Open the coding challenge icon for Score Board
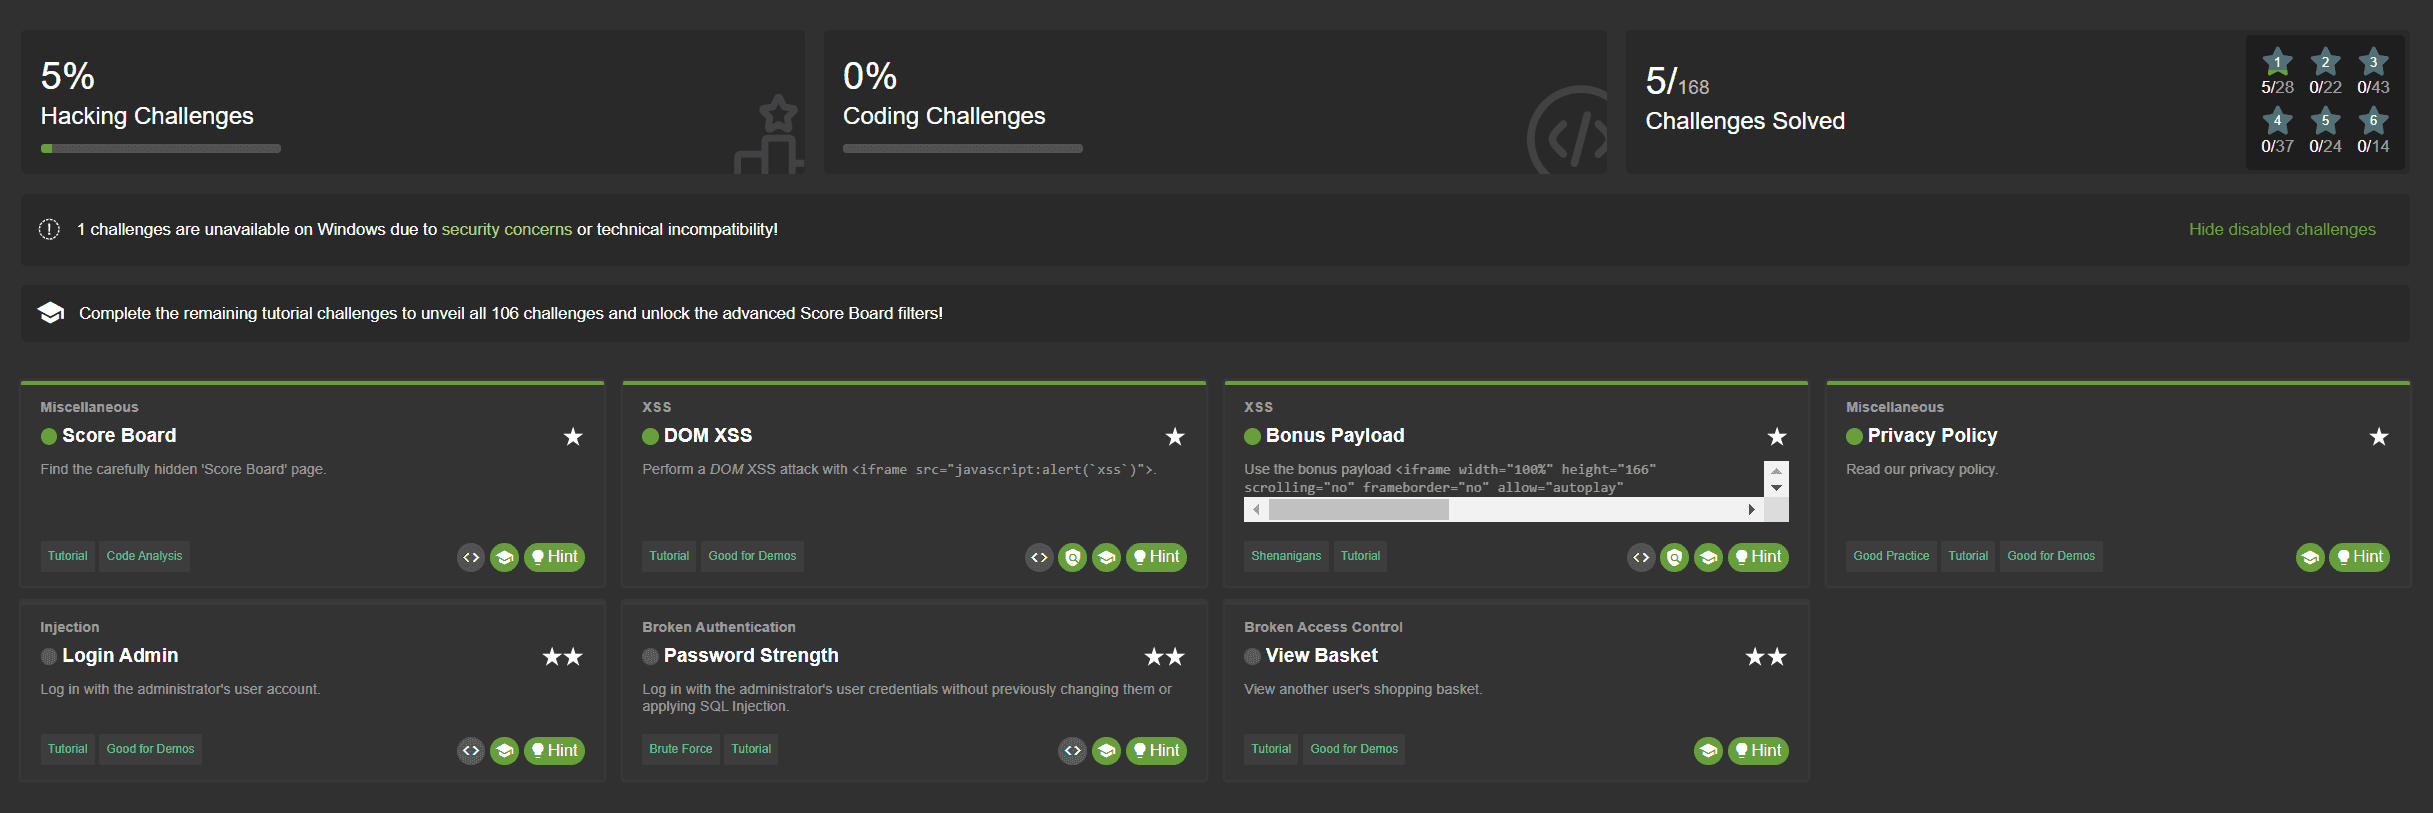 click(x=471, y=557)
